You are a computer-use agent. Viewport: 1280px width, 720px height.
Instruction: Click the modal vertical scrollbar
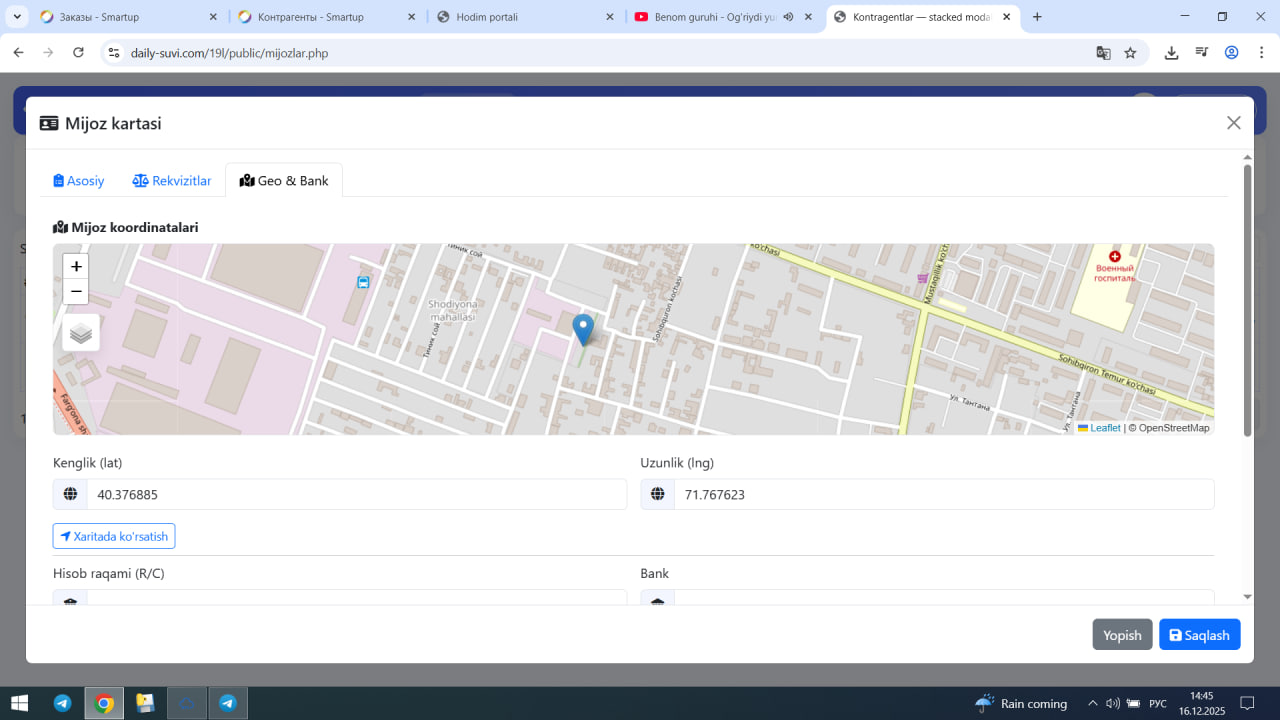pyautogui.click(x=1247, y=300)
